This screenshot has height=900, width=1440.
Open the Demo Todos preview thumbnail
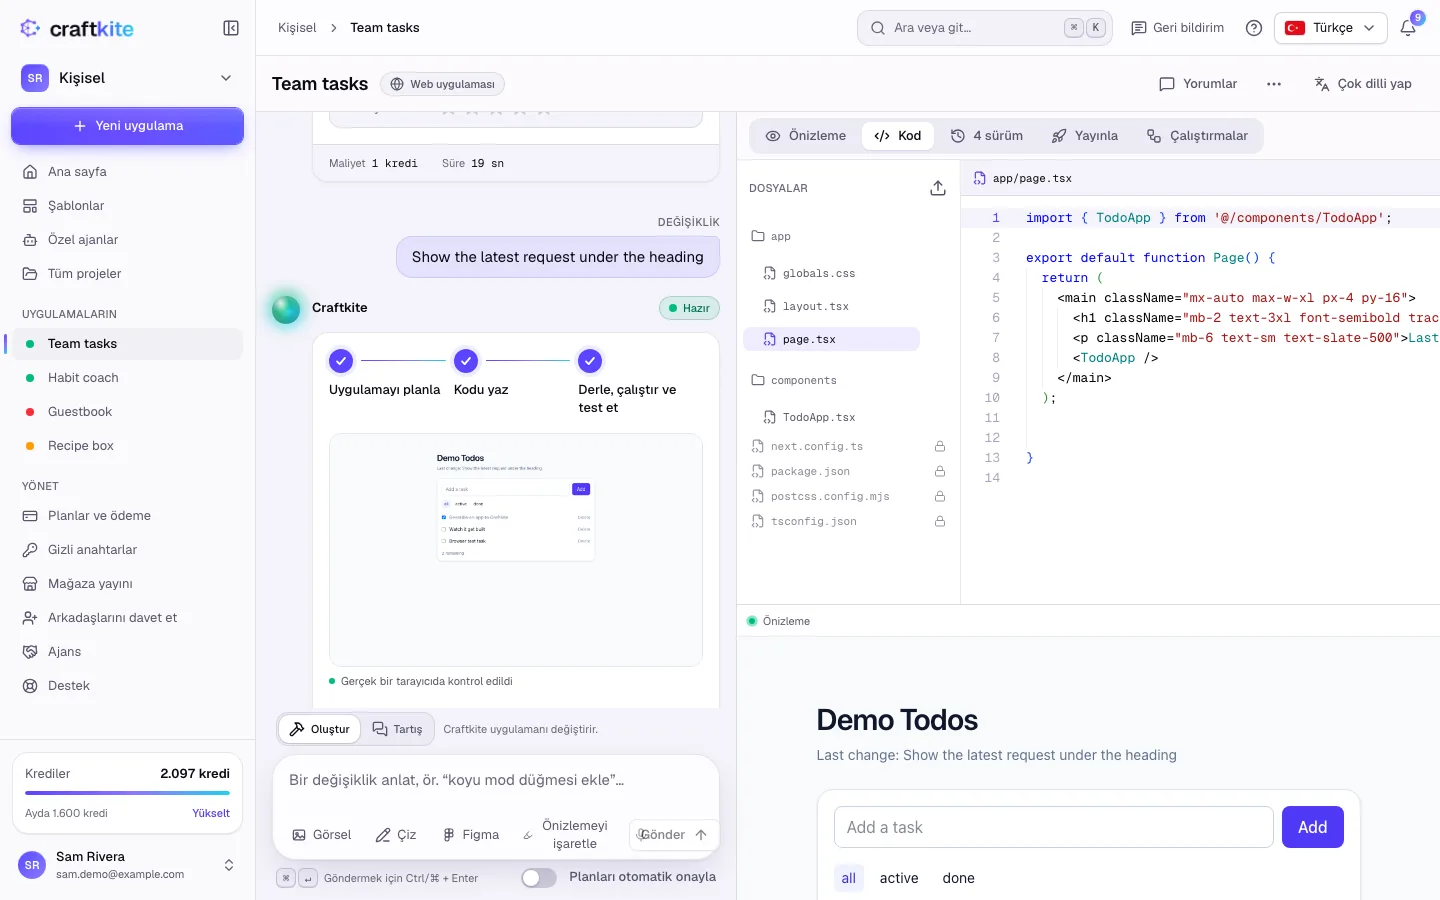(516, 550)
